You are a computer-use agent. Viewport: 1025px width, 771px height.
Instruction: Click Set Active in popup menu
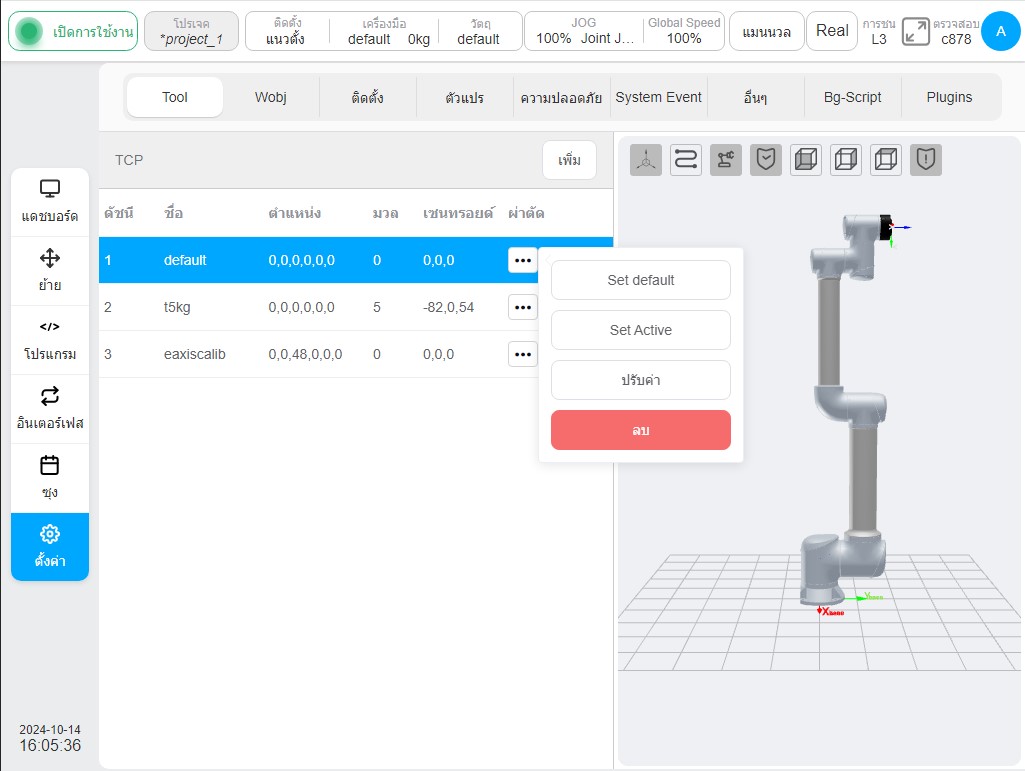pos(641,330)
